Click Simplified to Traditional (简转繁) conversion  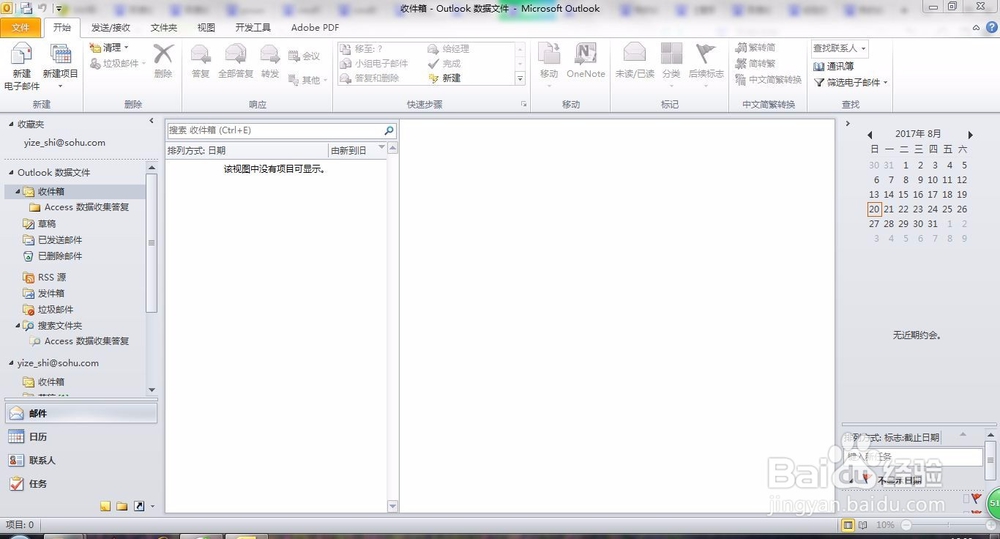(x=755, y=64)
